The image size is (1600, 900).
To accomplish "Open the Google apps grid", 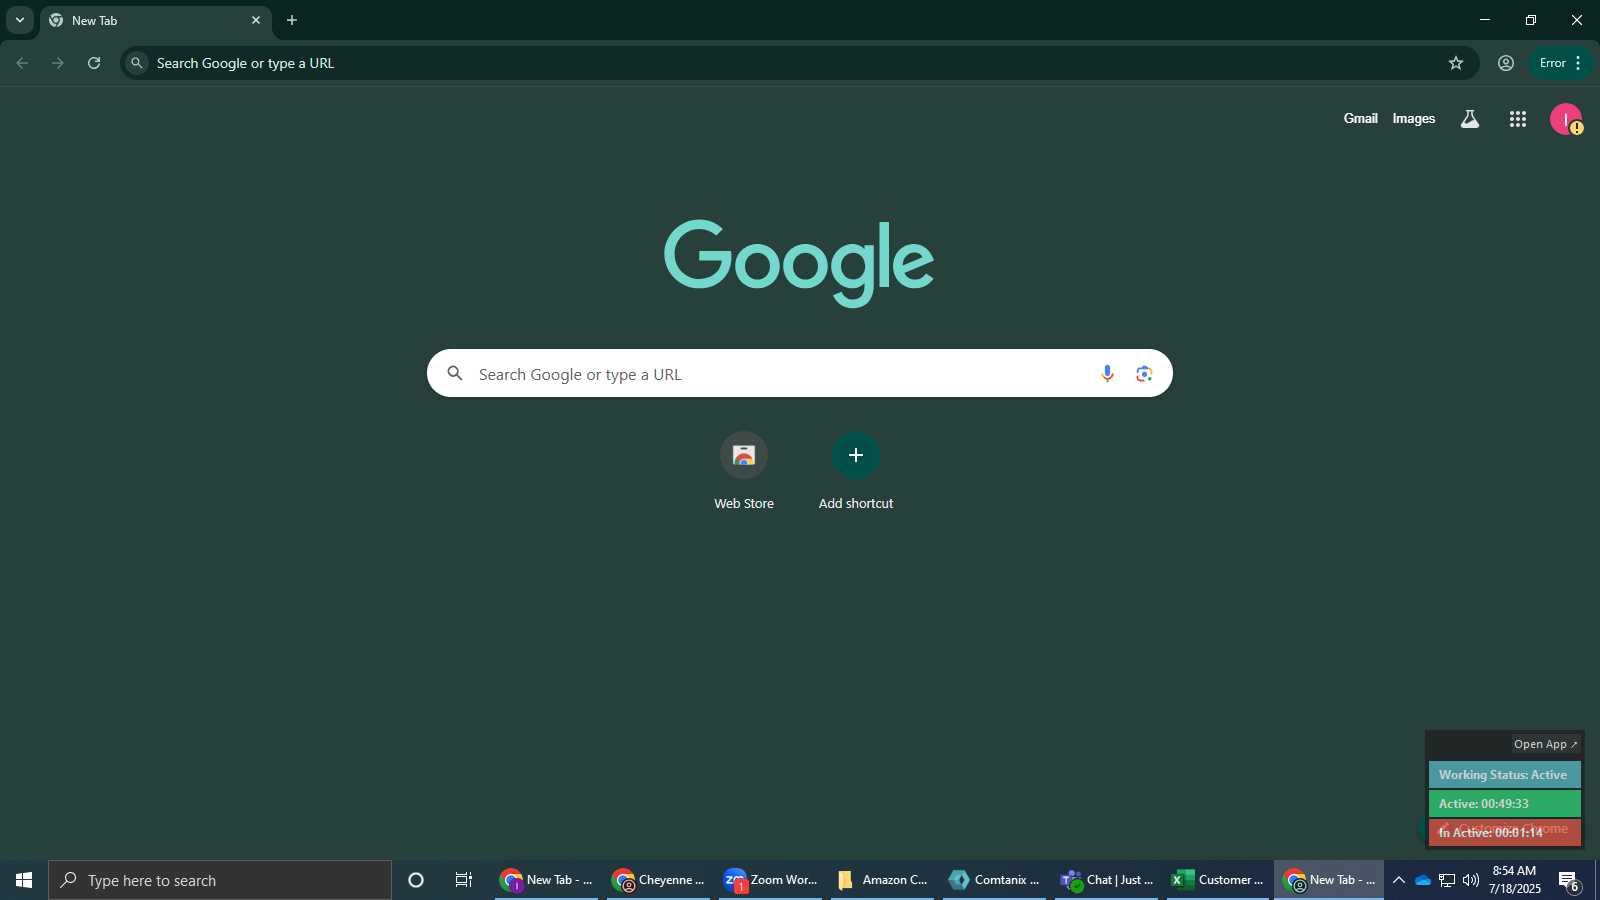I will (x=1518, y=119).
